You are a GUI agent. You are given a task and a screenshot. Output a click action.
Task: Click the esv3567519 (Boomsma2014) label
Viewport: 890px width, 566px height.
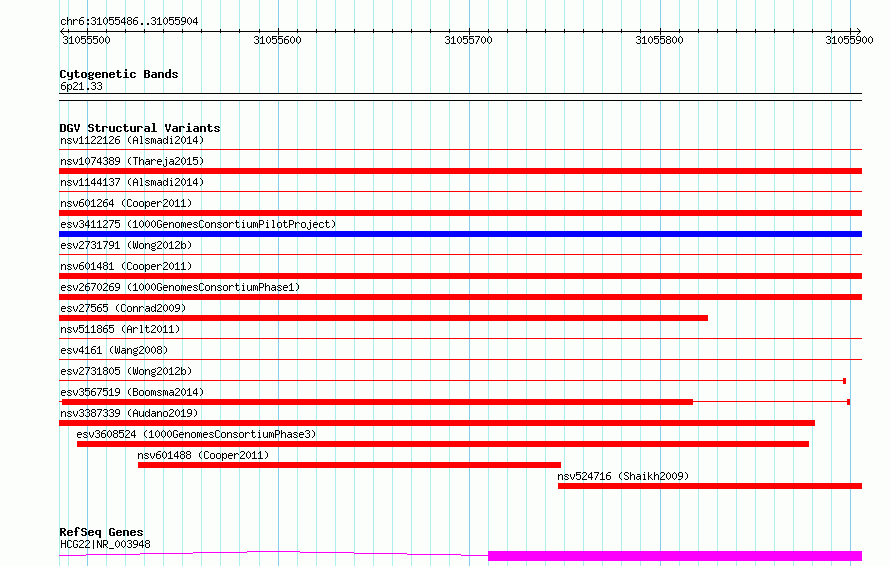click(132, 392)
